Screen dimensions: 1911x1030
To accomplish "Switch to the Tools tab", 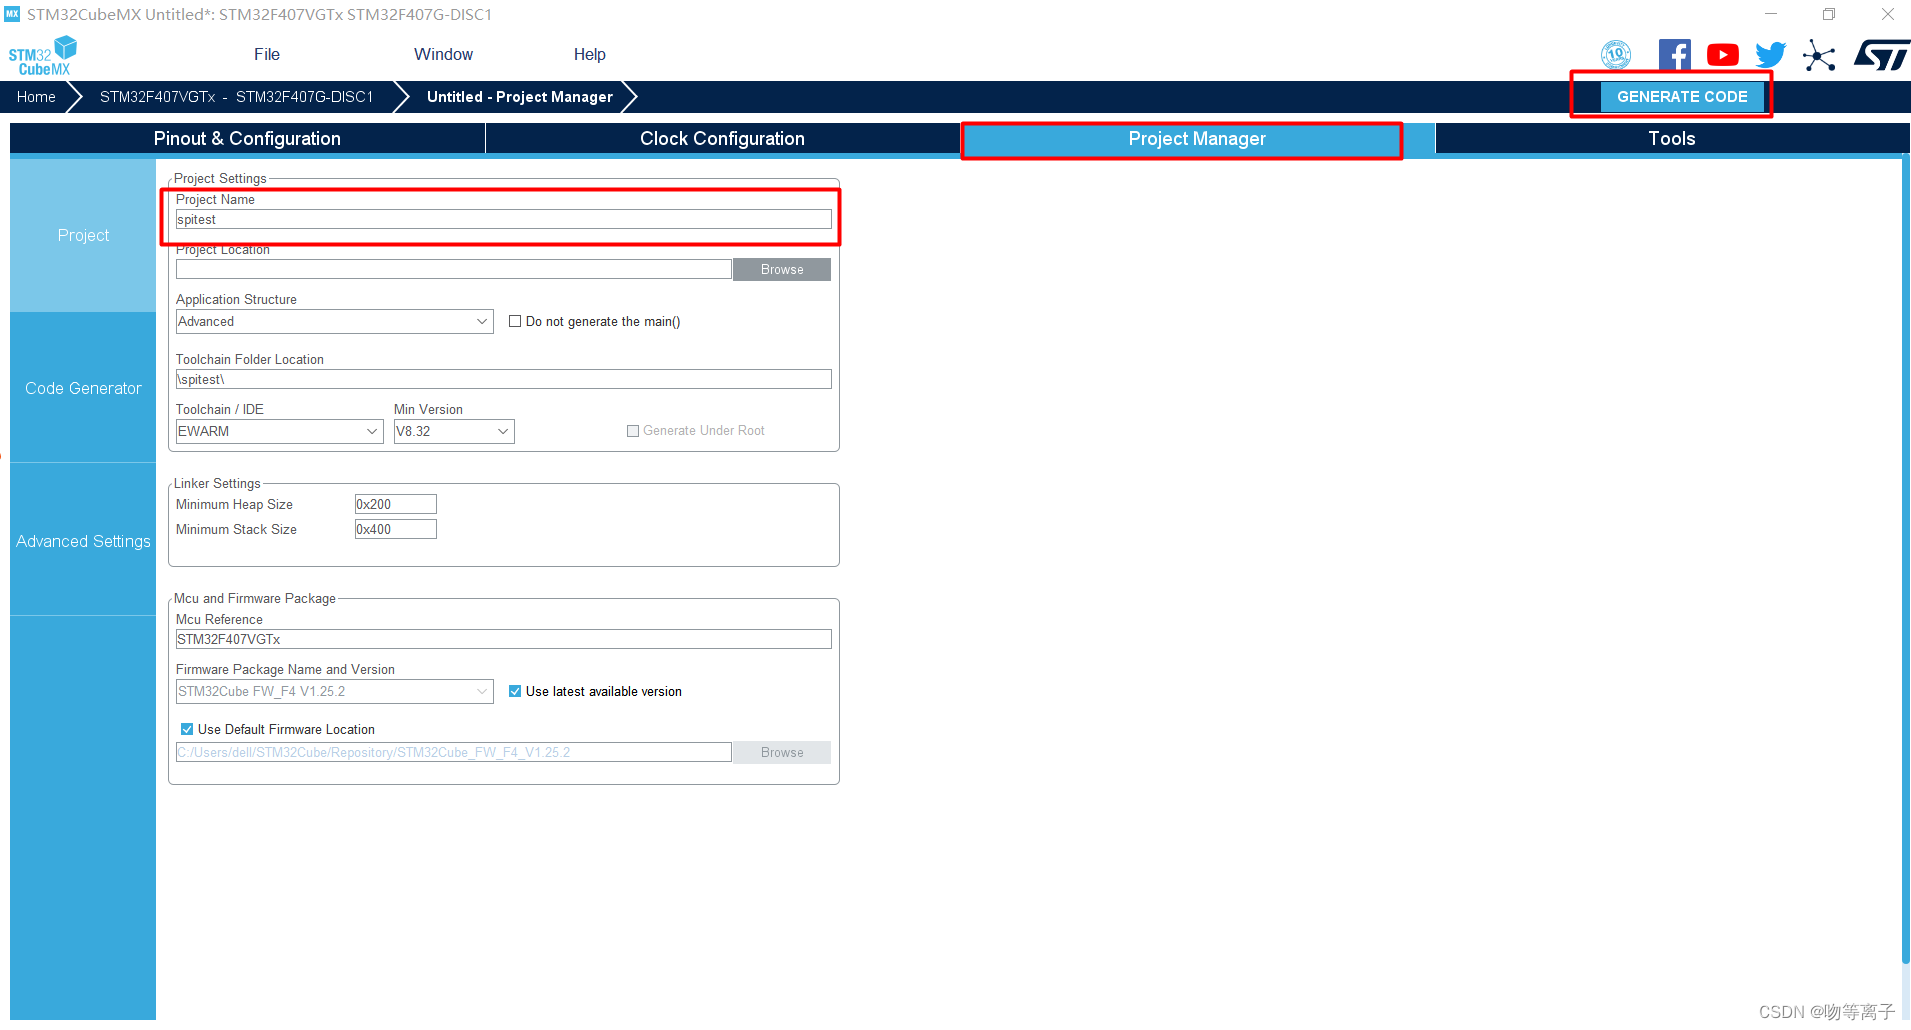I will pos(1671,138).
